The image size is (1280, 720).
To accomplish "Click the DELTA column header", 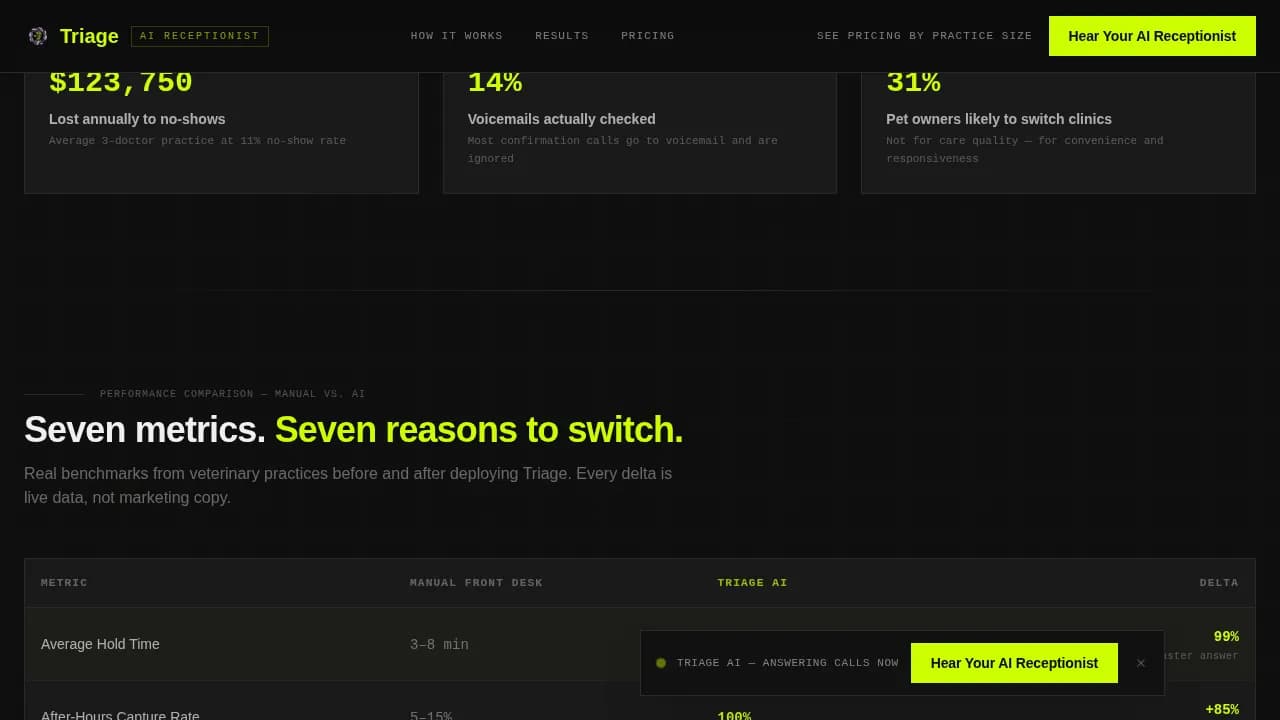I will coord(1219,582).
